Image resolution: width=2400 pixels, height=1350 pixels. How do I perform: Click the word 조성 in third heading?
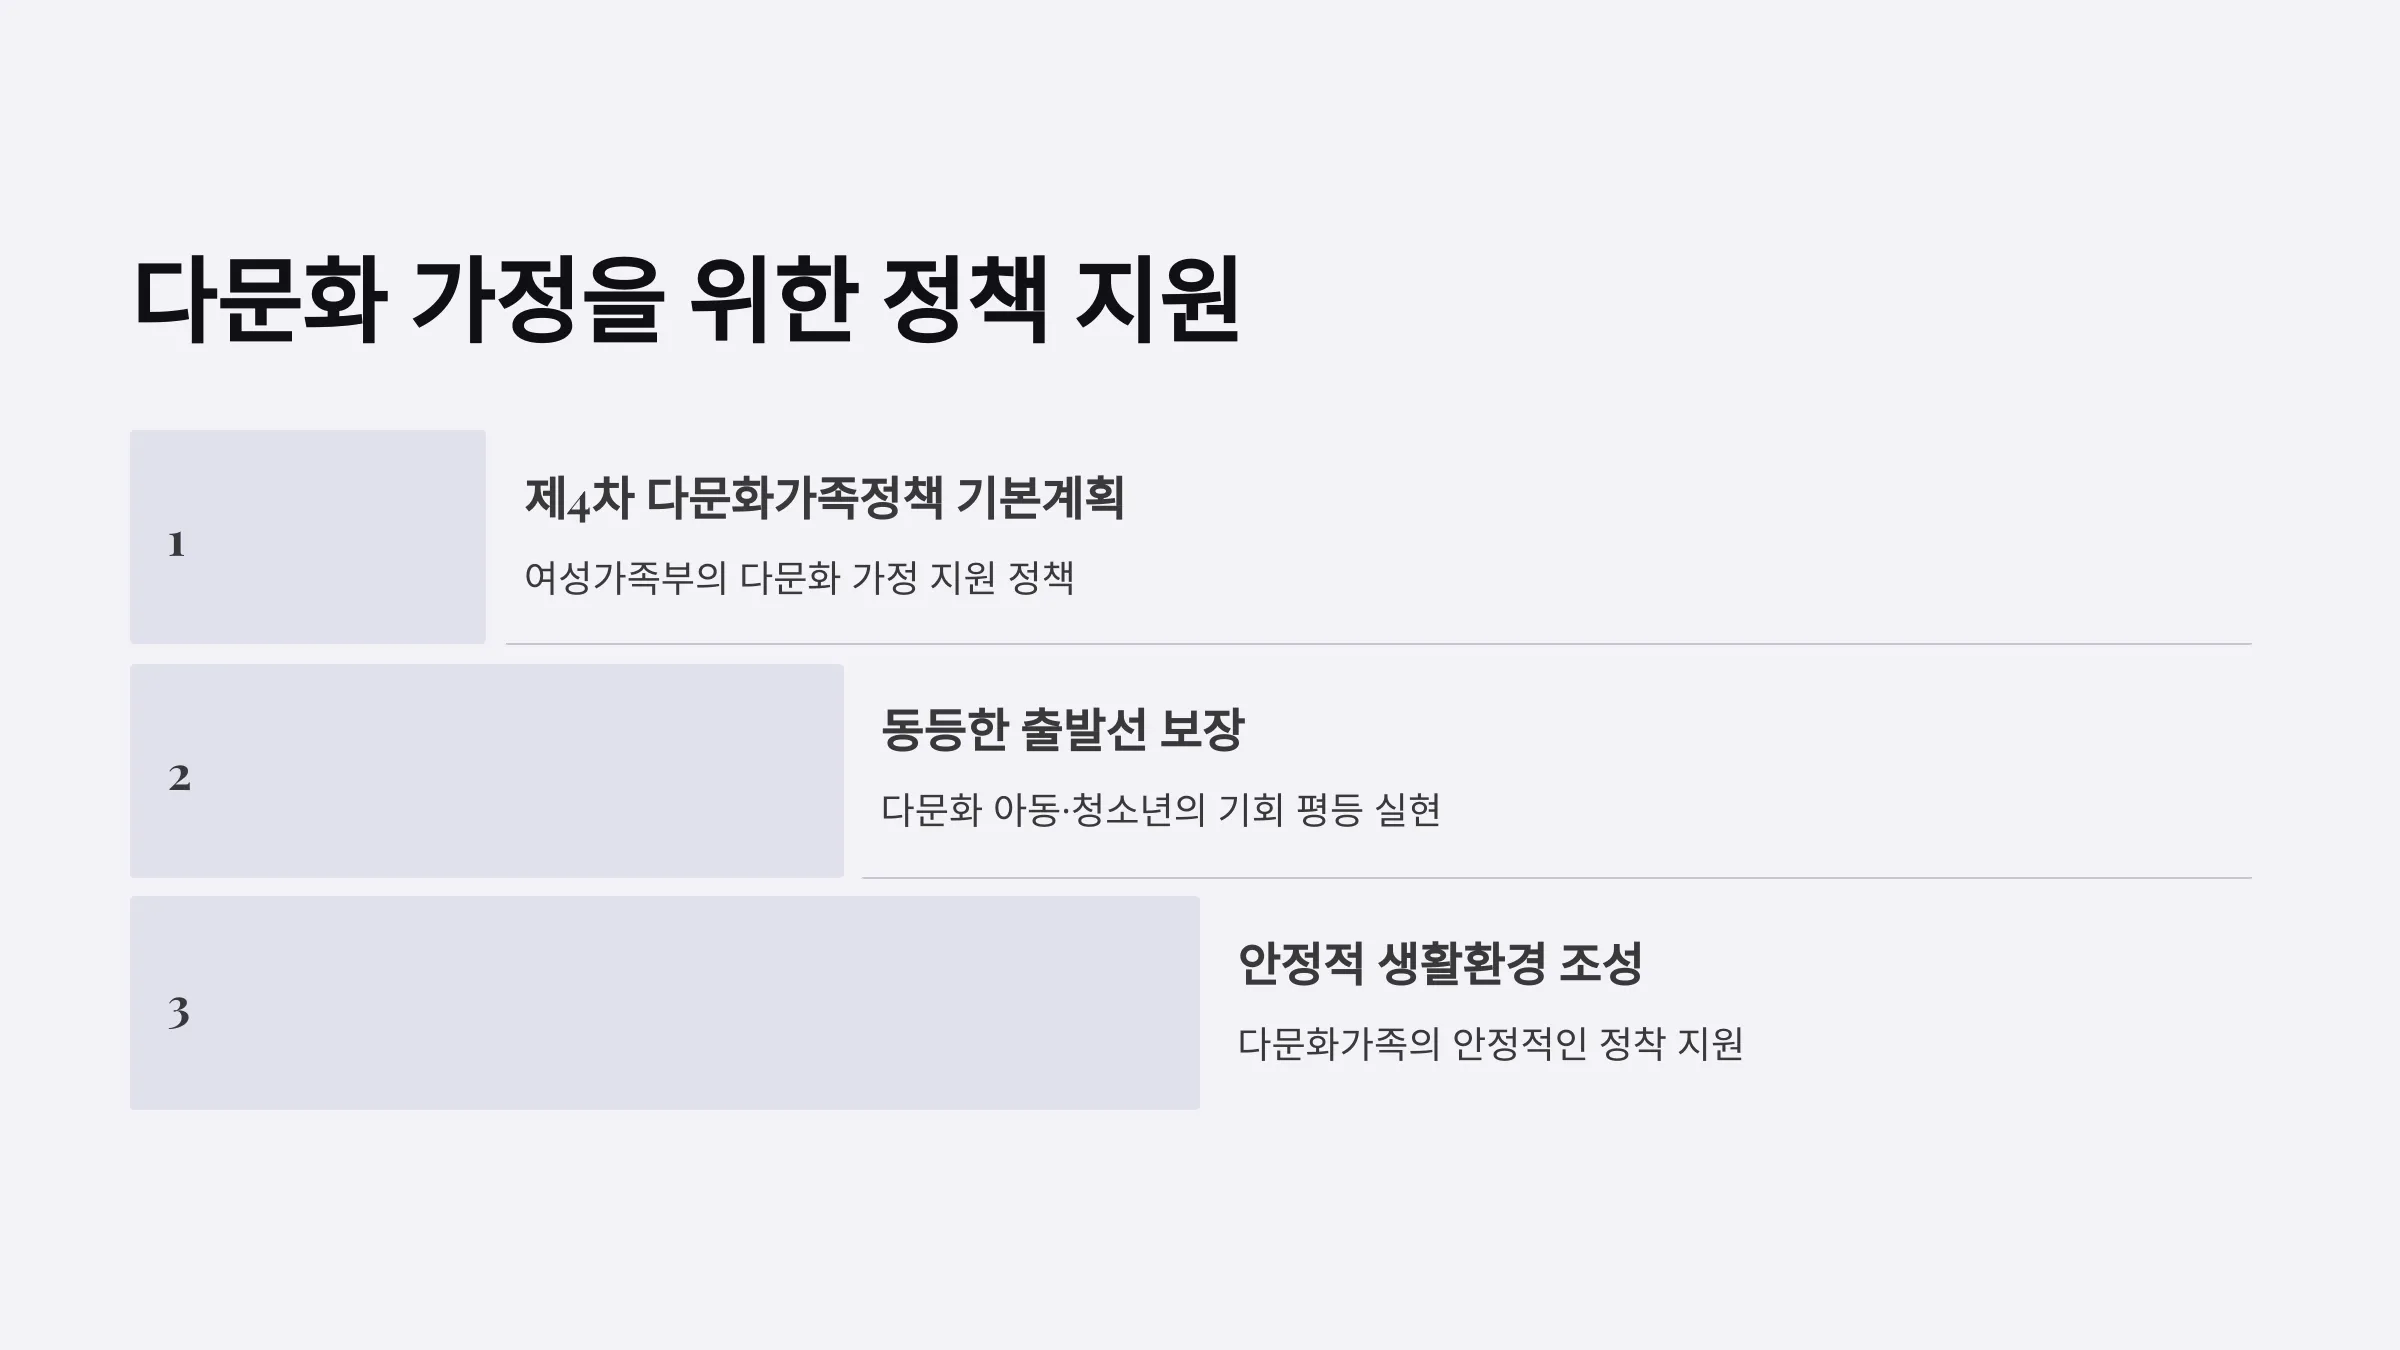tap(1601, 964)
